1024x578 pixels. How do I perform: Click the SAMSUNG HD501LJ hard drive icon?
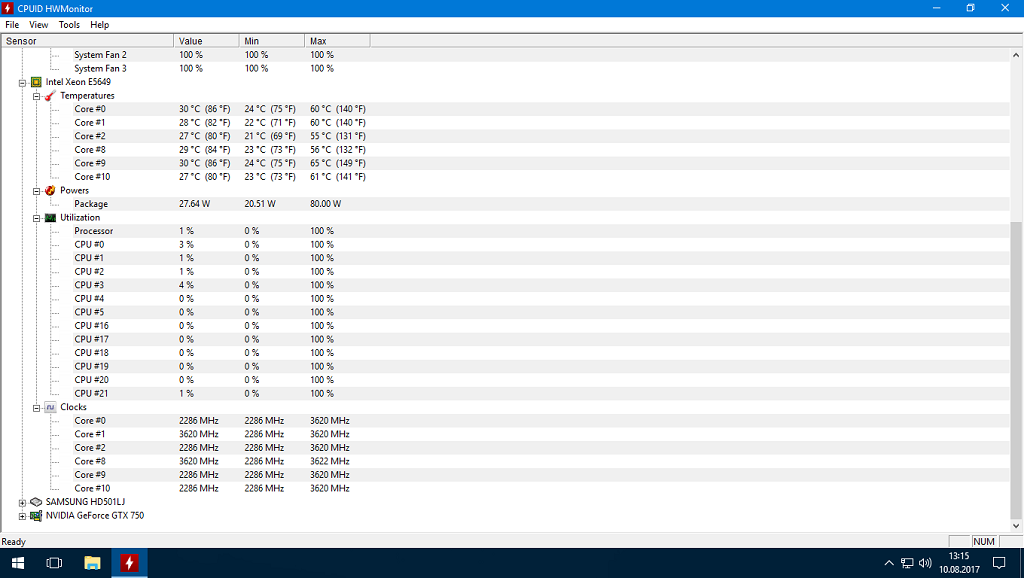coord(36,502)
